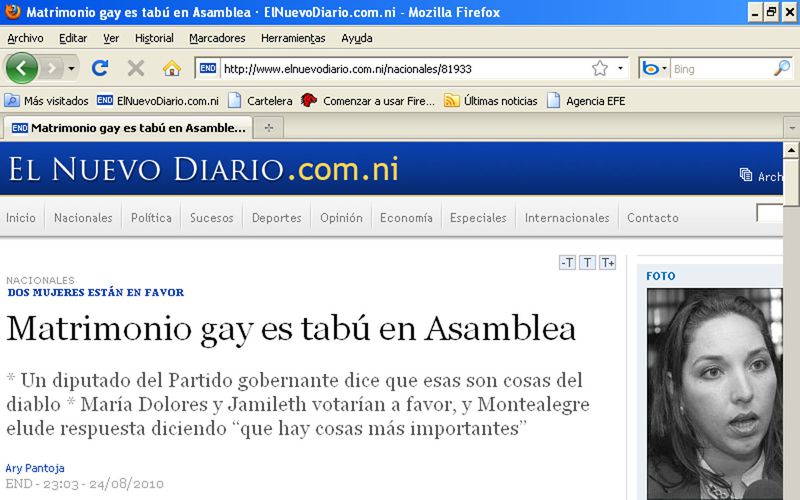Click the vertical scrollbar up arrow
Image resolution: width=800 pixels, height=500 pixels.
point(791,150)
